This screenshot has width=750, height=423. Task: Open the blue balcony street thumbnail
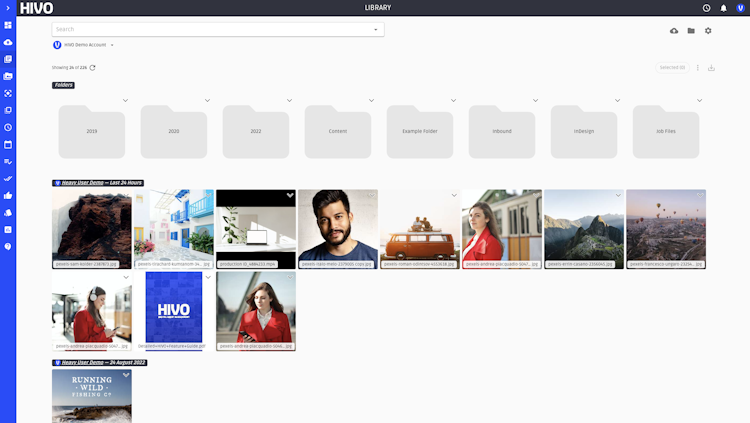pyautogui.click(x=174, y=229)
